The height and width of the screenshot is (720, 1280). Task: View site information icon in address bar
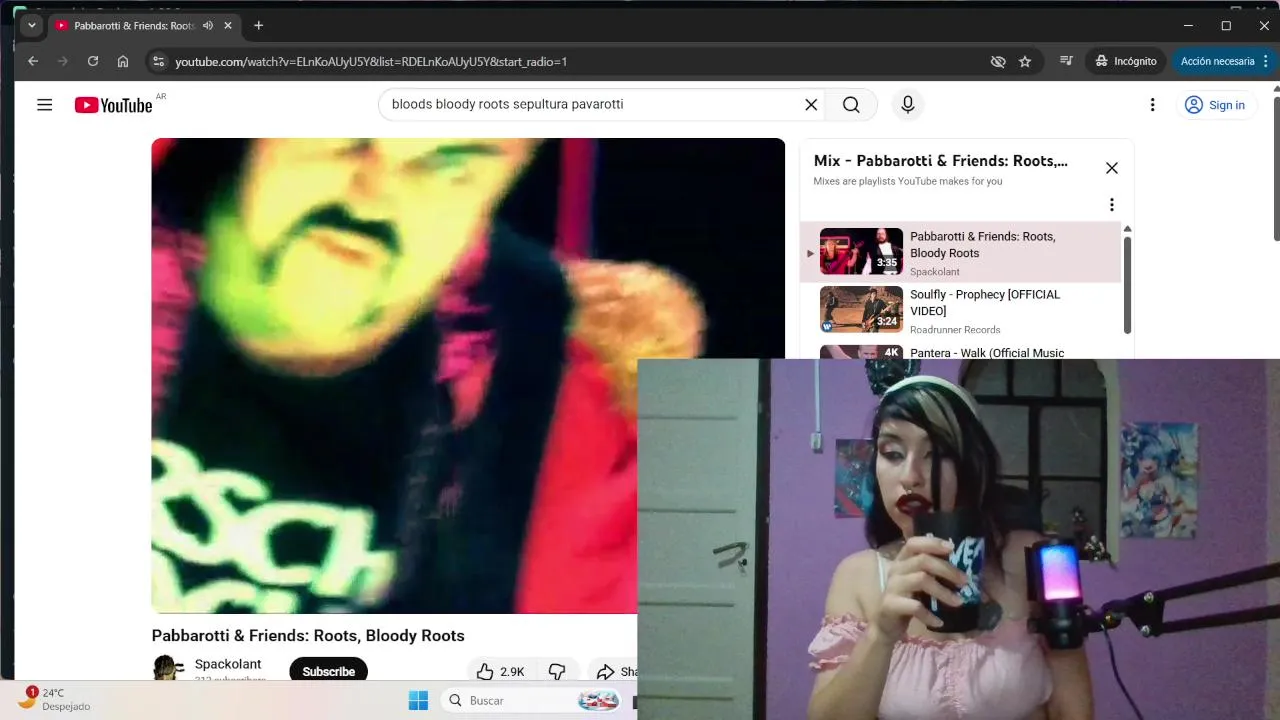click(x=158, y=61)
